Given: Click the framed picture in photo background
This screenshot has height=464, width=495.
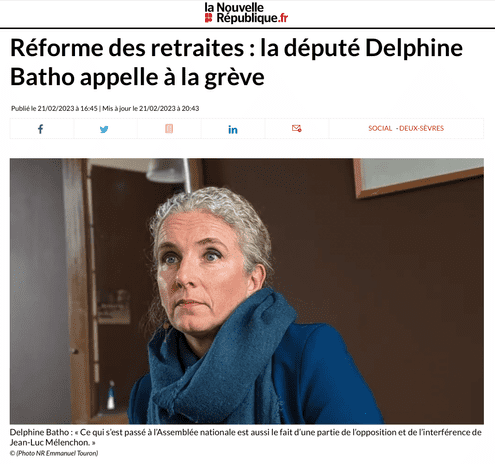Looking at the screenshot, I should point(419,177).
